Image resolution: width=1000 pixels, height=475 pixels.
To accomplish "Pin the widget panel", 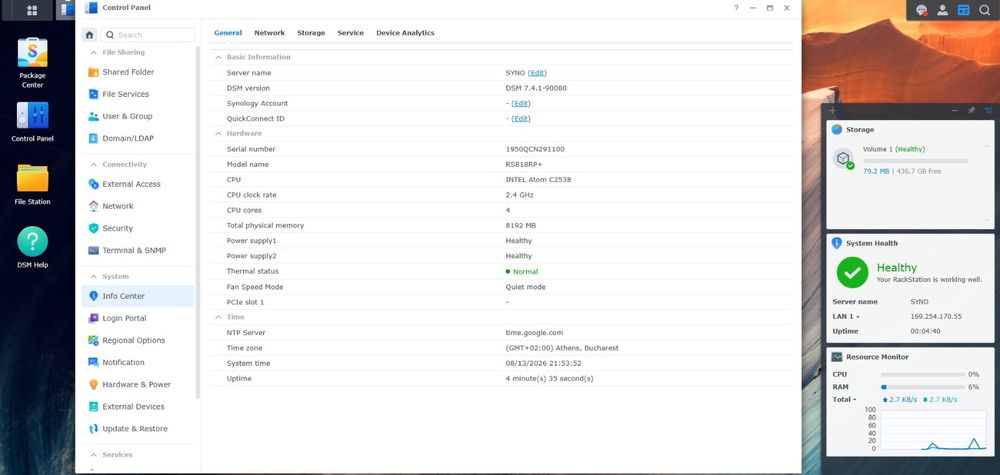I will point(971,110).
